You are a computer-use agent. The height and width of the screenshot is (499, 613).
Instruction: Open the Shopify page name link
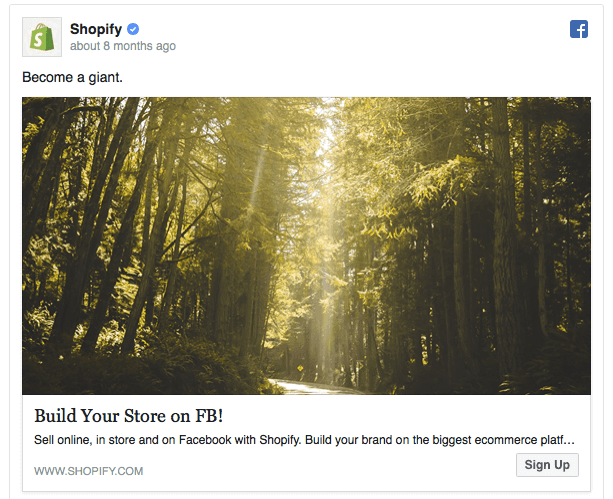click(x=96, y=29)
